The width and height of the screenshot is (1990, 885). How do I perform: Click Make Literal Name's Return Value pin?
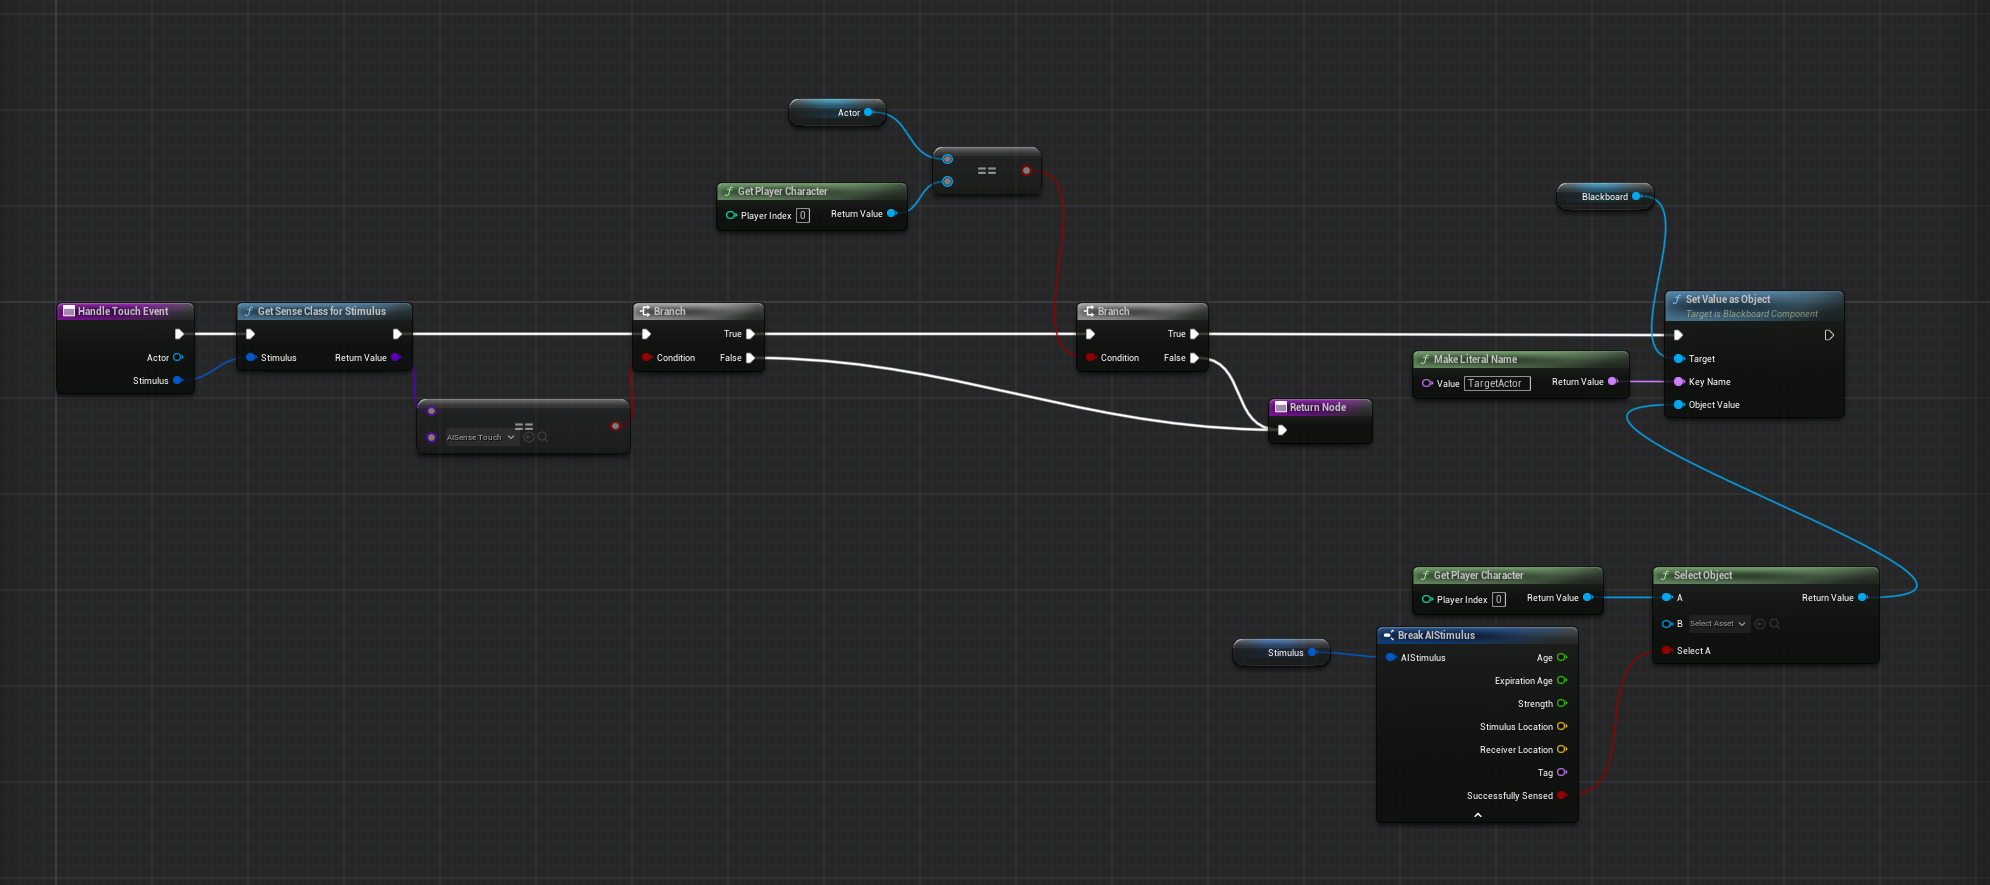1612,382
